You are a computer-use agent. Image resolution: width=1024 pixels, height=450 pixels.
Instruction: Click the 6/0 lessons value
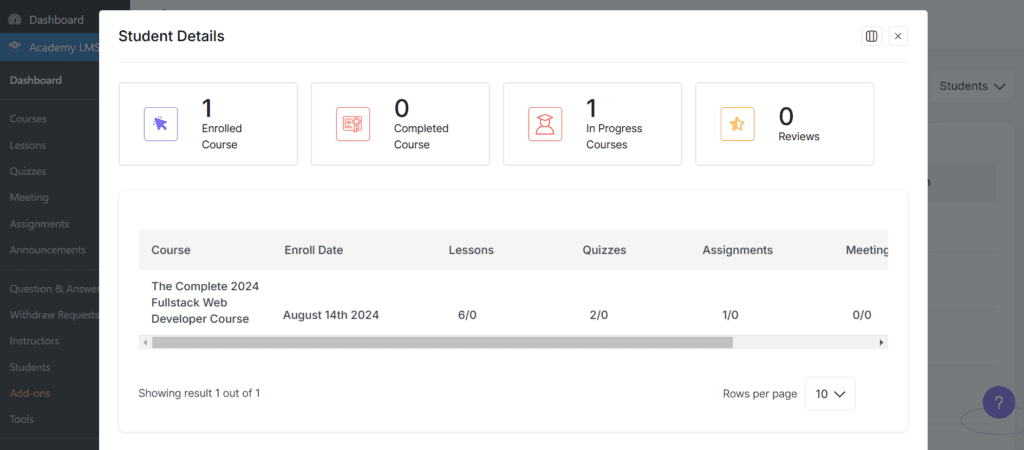coord(468,315)
